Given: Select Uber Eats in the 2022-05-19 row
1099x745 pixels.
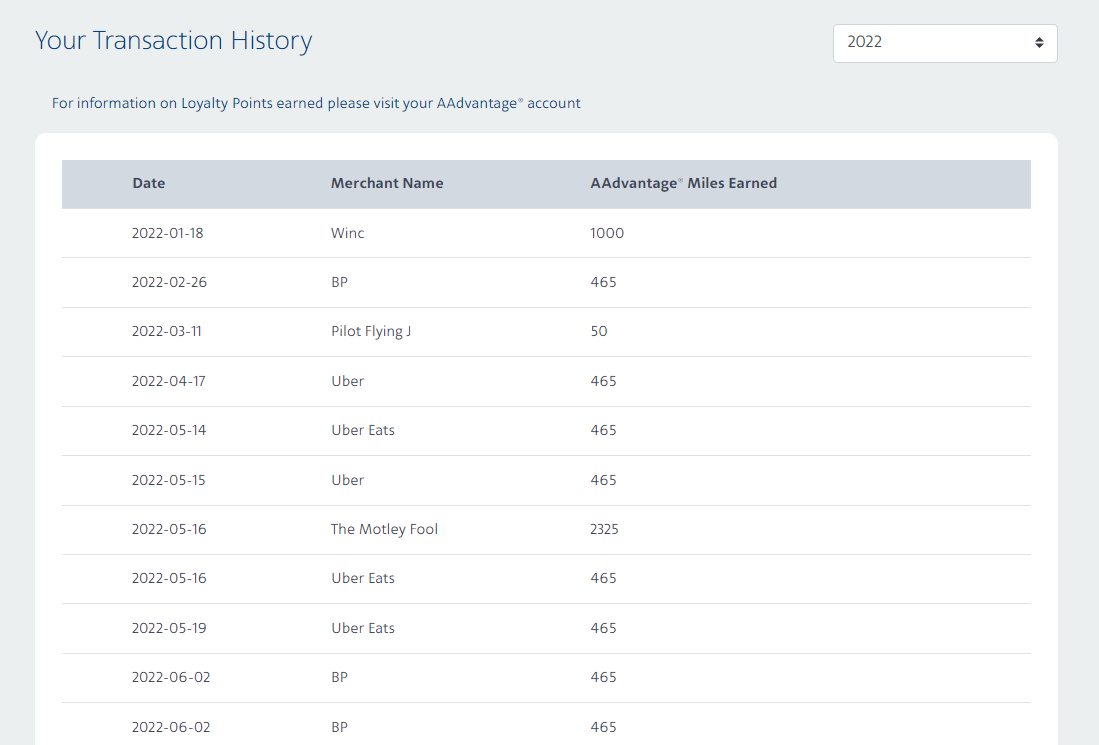Looking at the screenshot, I should click(x=363, y=628).
